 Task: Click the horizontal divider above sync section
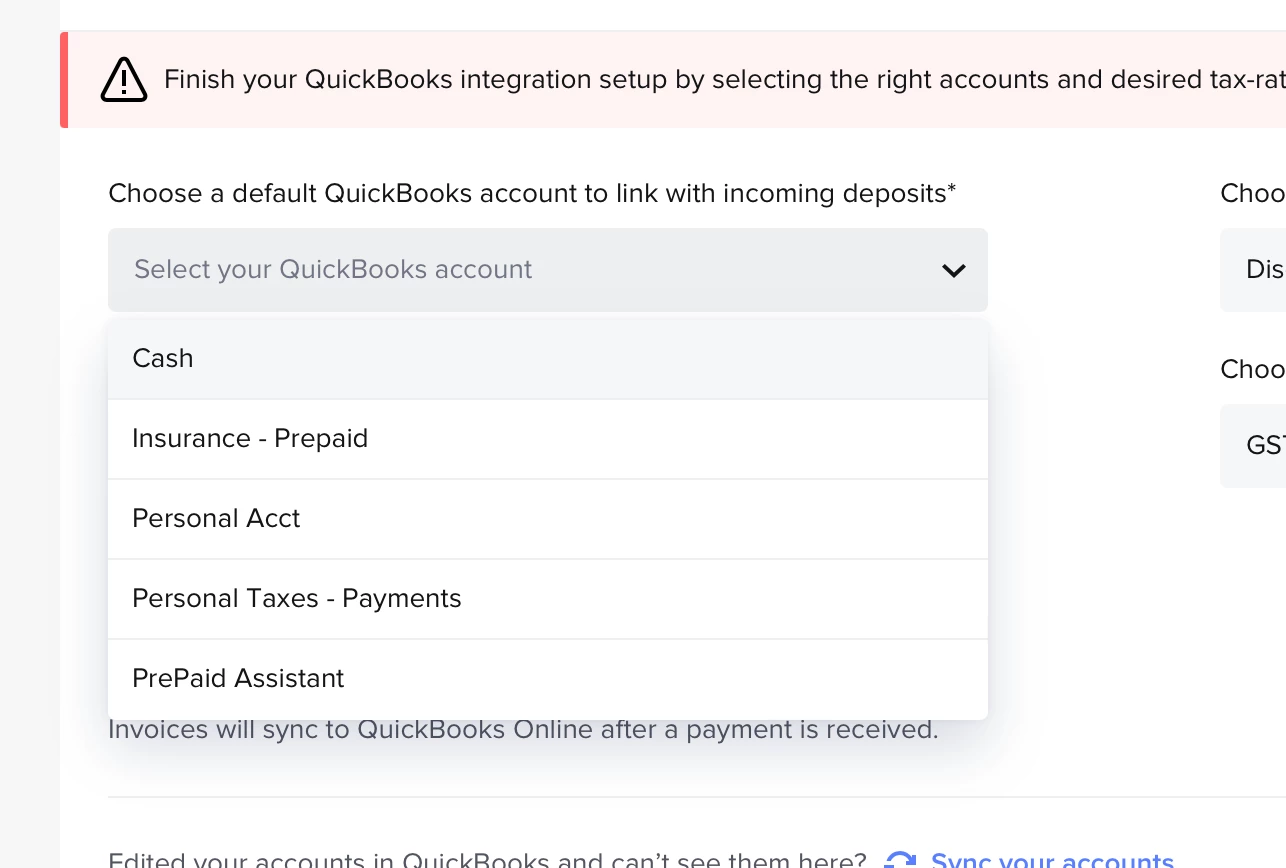[697, 797]
